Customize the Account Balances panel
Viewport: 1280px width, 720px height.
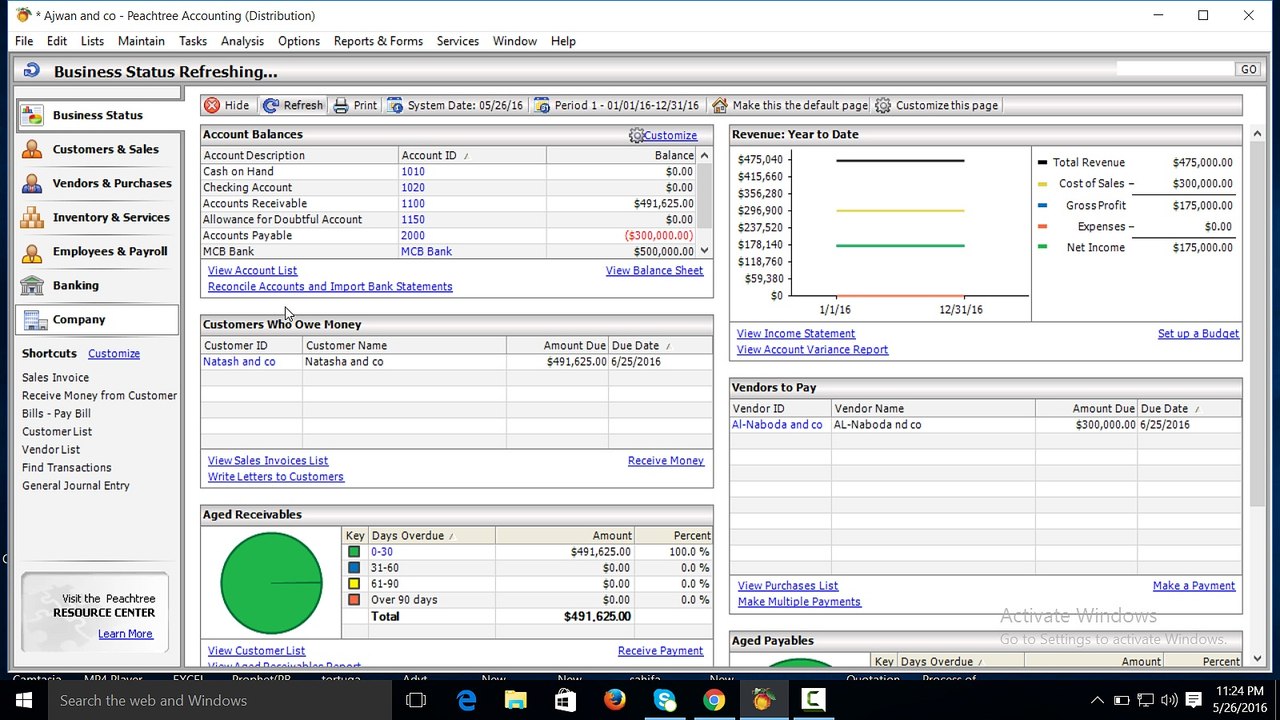pyautogui.click(x=663, y=135)
